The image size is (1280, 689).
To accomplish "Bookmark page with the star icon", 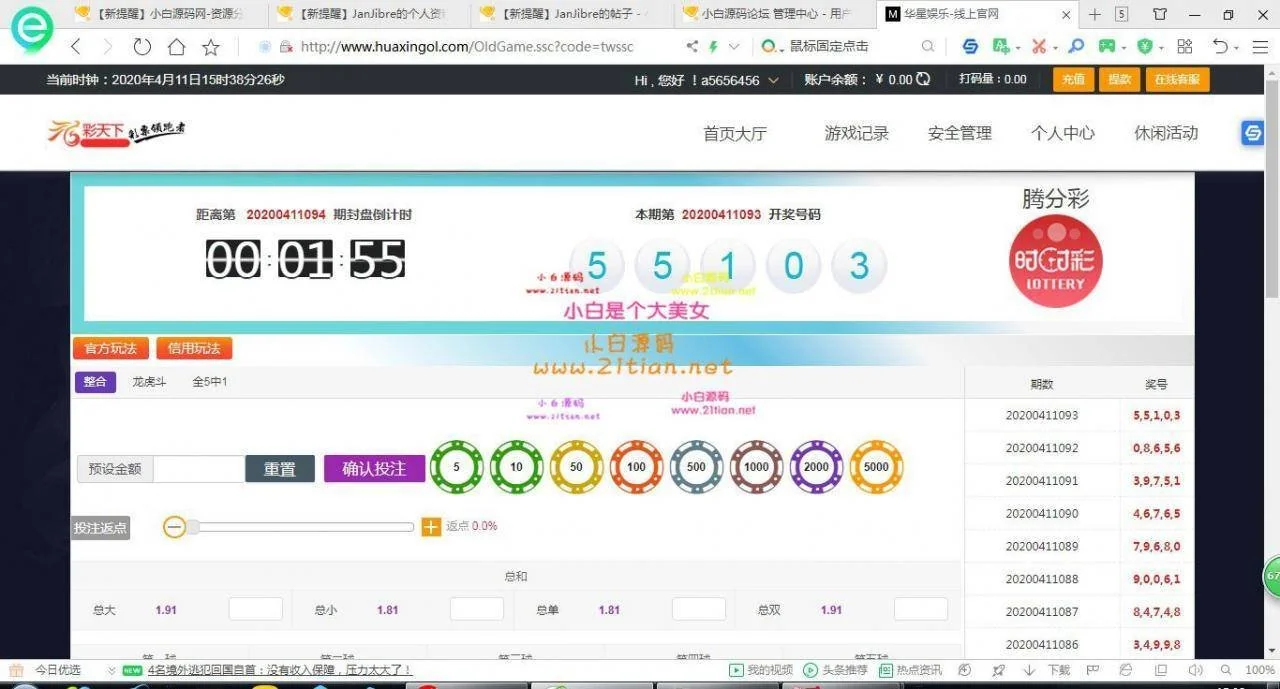I will pos(211,47).
